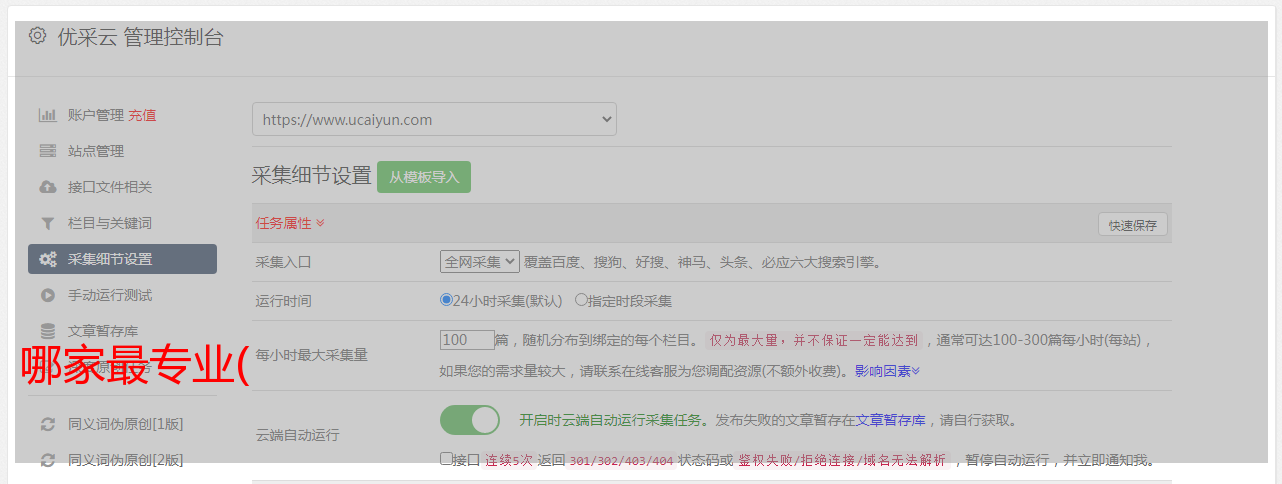
Task: Click the red 充值 link
Action: click(x=142, y=115)
